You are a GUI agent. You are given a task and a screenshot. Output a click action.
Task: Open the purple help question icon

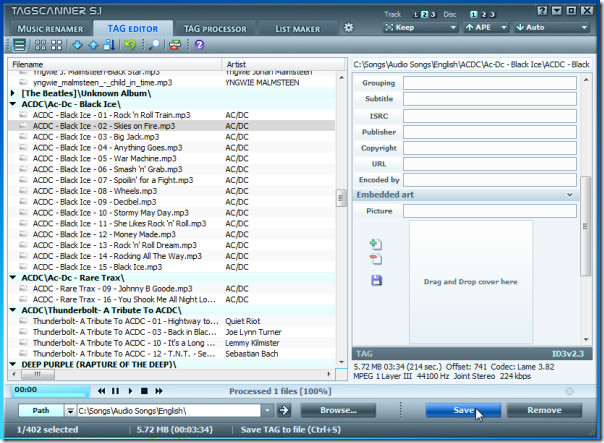[199, 45]
